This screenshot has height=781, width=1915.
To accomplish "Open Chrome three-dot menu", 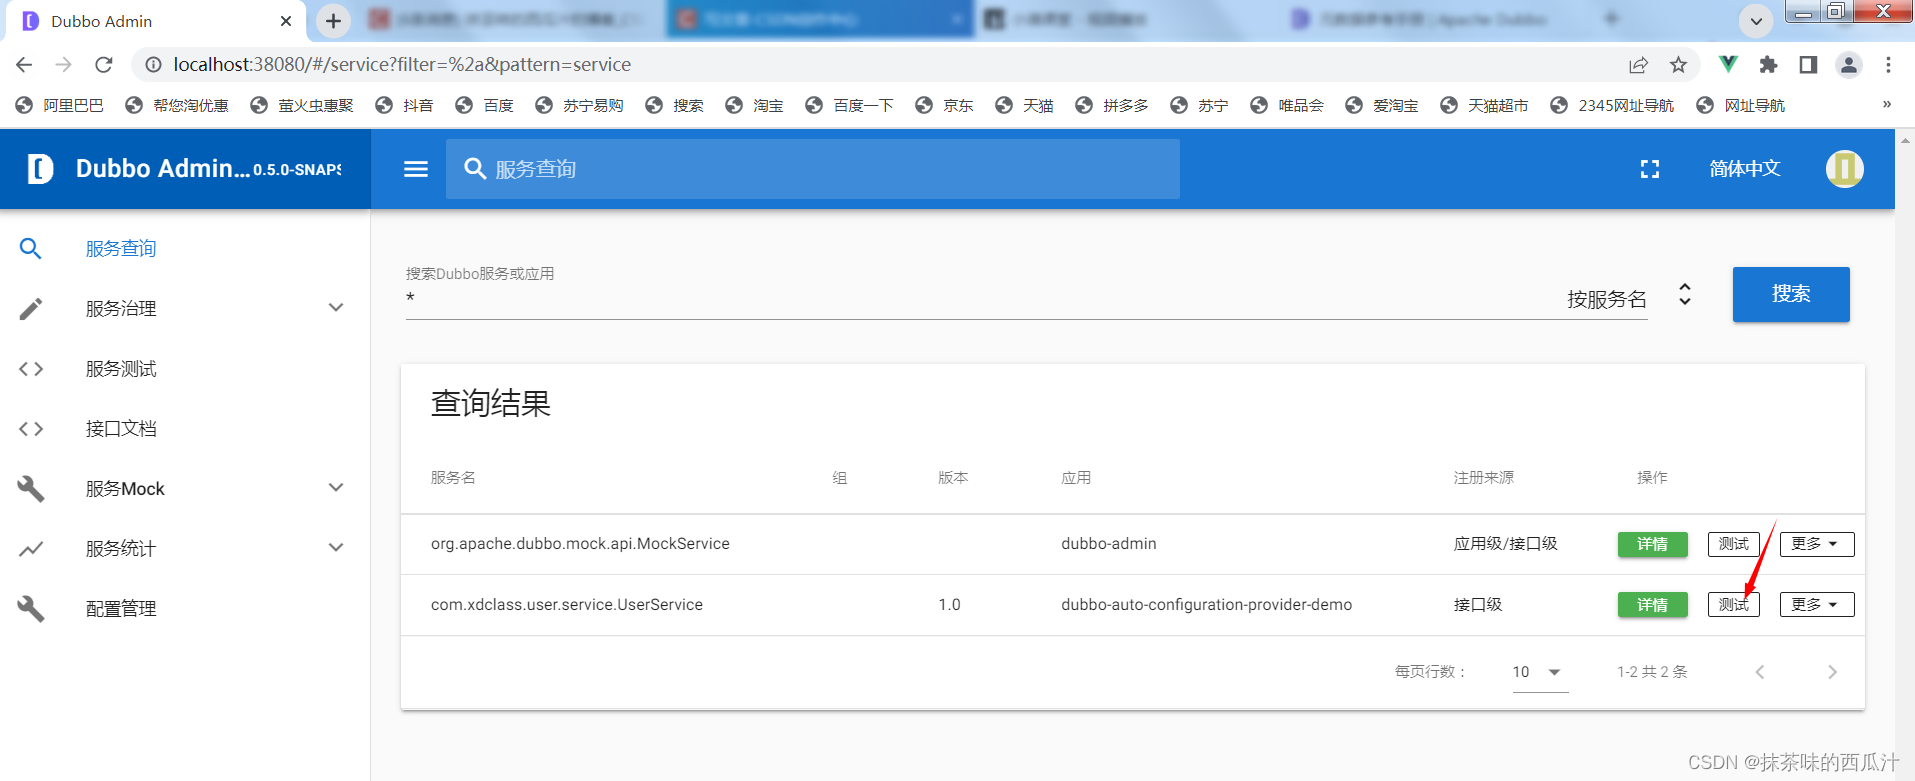I will [x=1888, y=65].
